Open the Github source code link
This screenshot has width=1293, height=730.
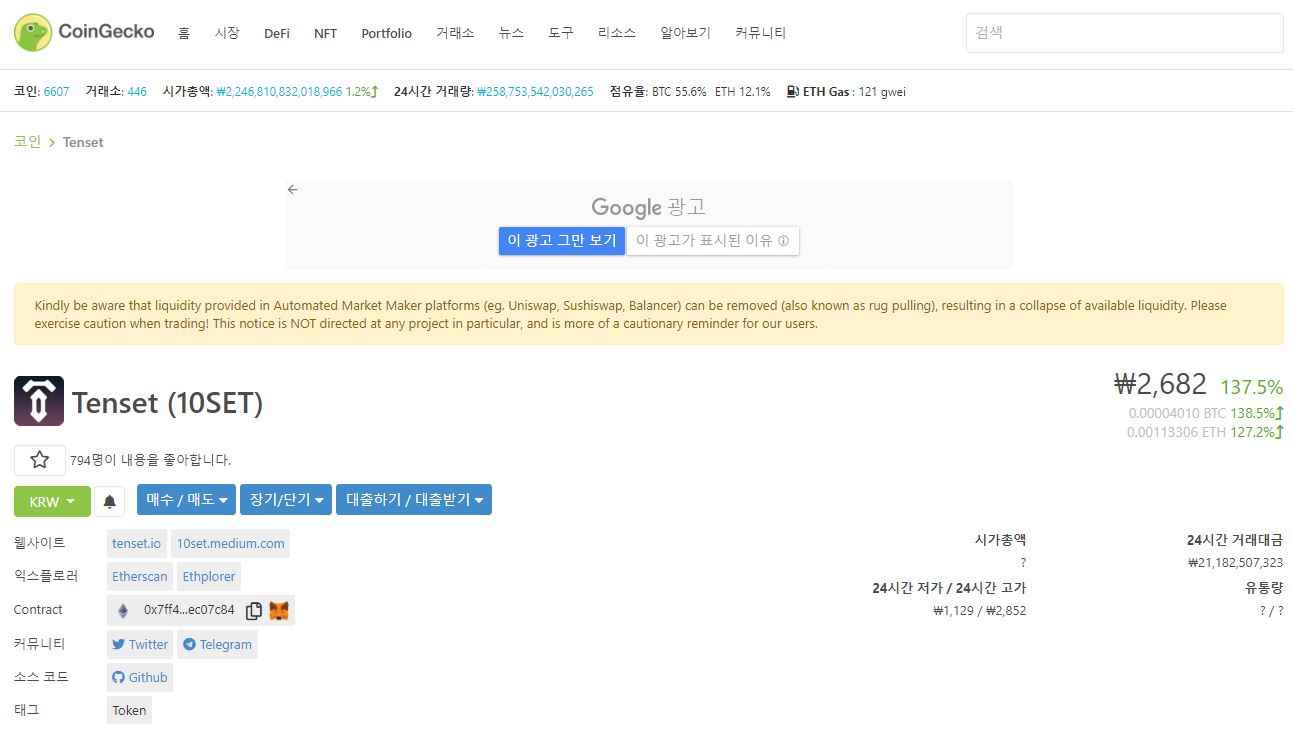pyautogui.click(x=140, y=678)
